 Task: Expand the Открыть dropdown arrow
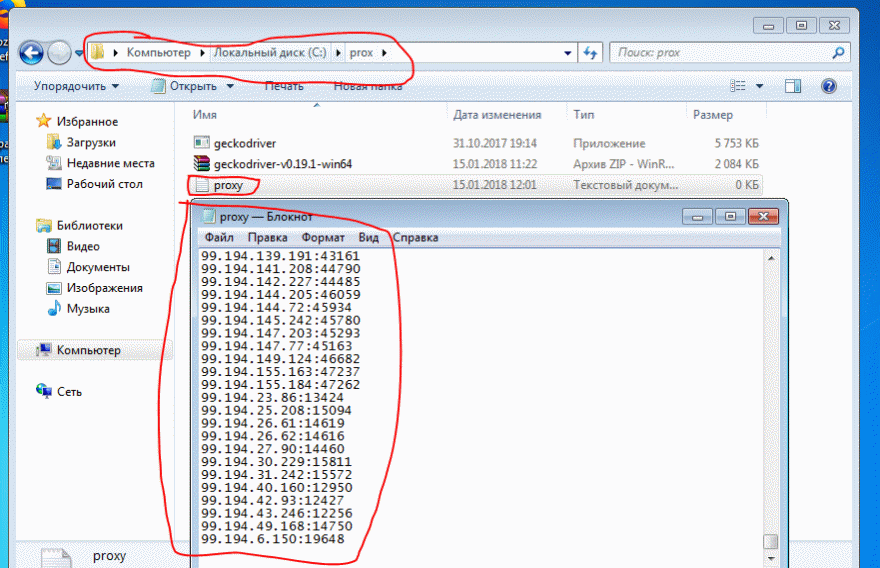pos(230,86)
